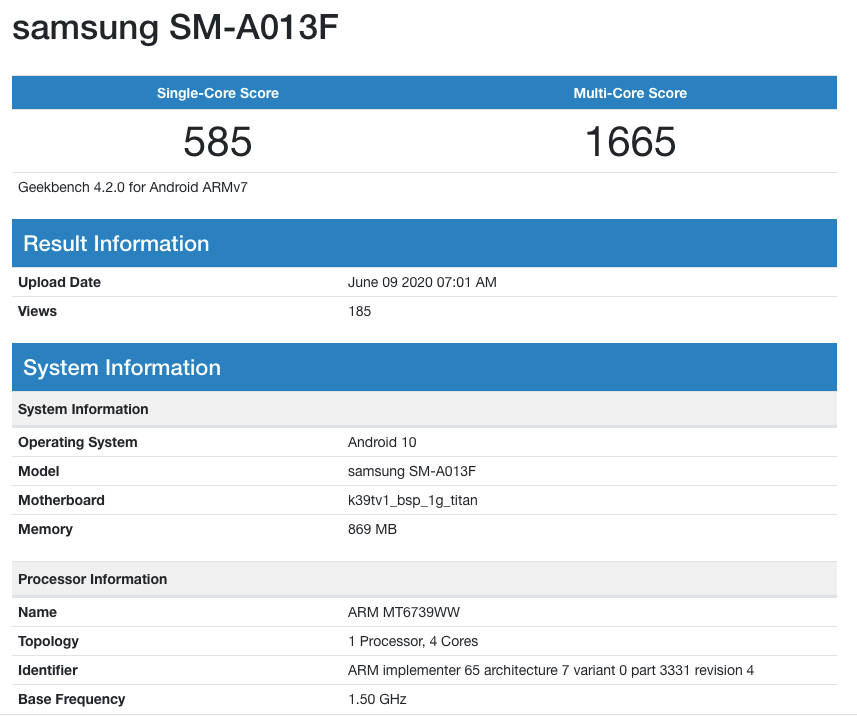857x716 pixels.
Task: Select the Identifier value text
Action: [550, 670]
